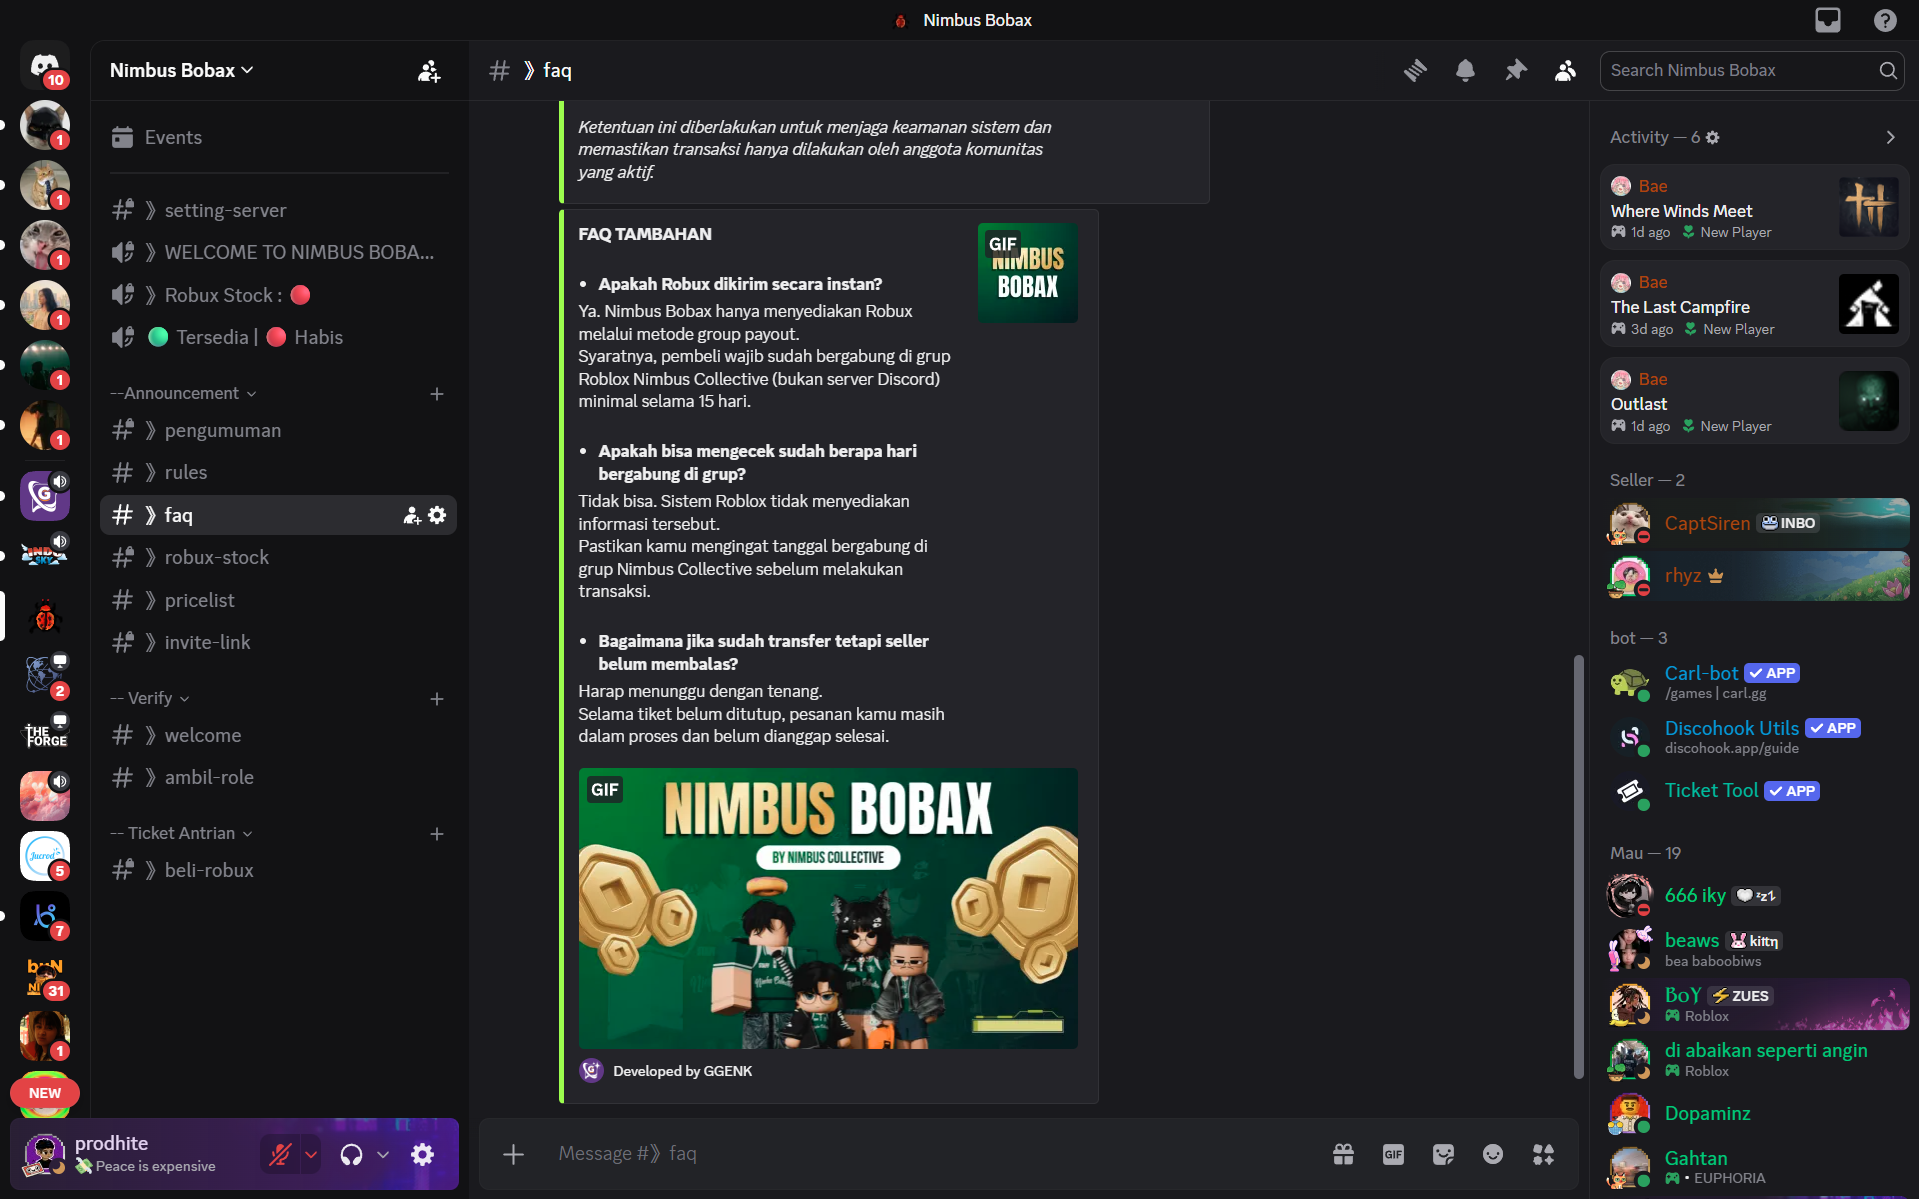Open the Threads icon in channel header

pyautogui.click(x=1415, y=70)
